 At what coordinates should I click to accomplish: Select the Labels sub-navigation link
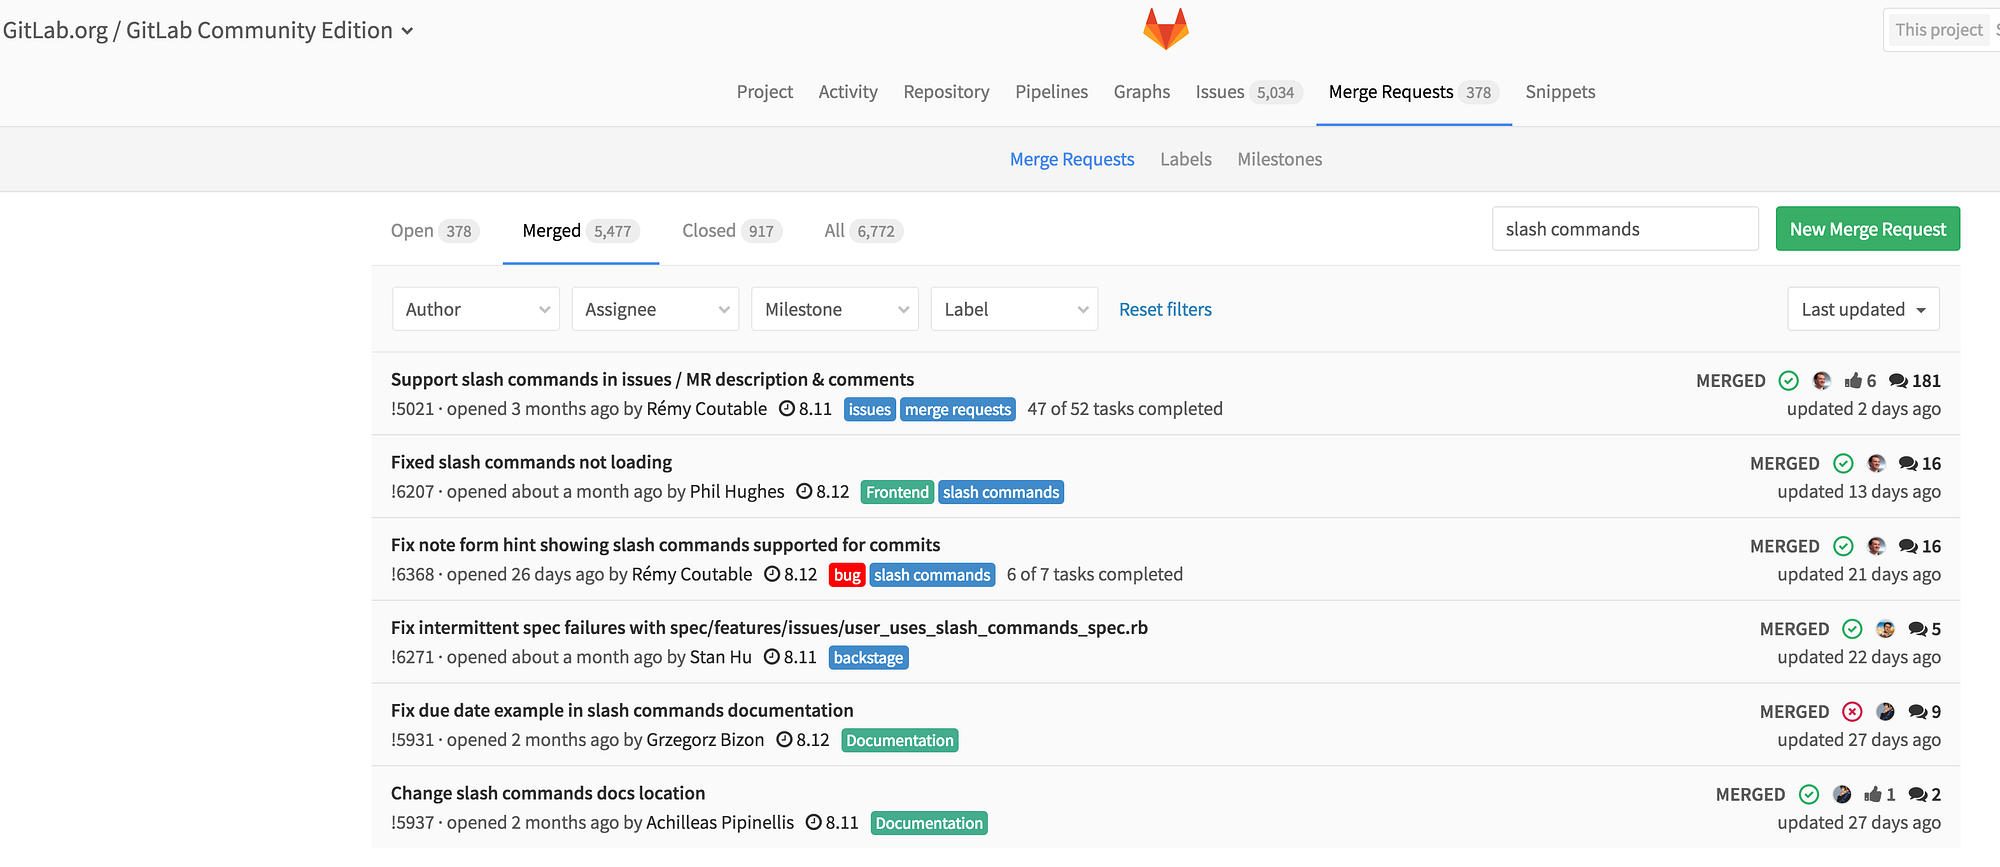tap(1186, 159)
